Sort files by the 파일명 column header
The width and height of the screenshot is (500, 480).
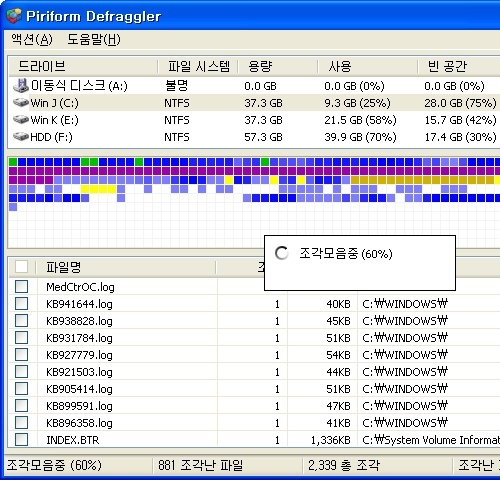coord(127,267)
